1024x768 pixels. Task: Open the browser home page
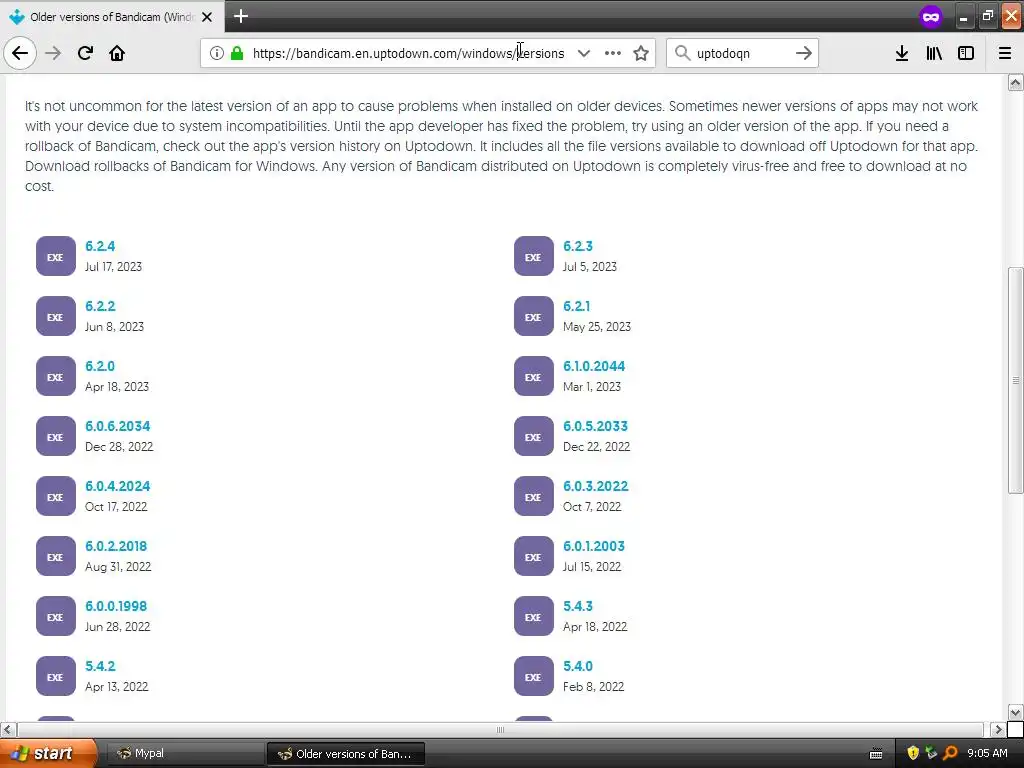coord(117,53)
